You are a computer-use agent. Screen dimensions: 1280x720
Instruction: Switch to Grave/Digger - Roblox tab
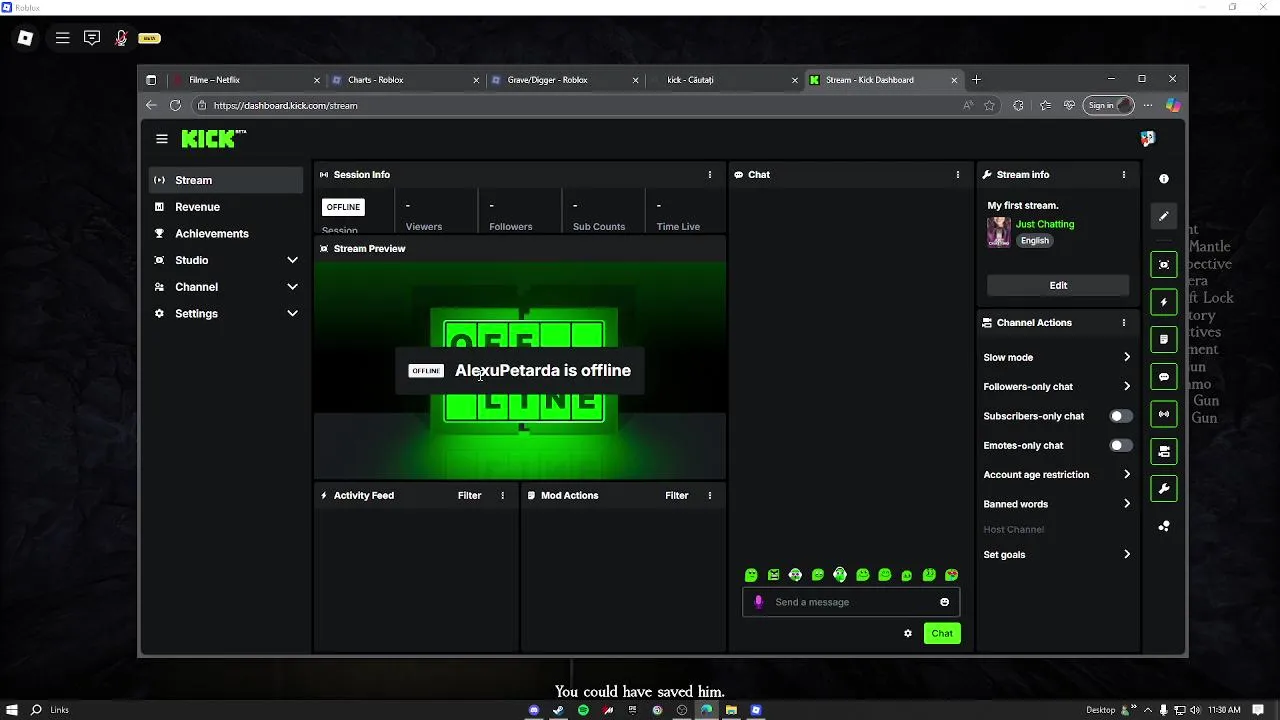[565, 80]
